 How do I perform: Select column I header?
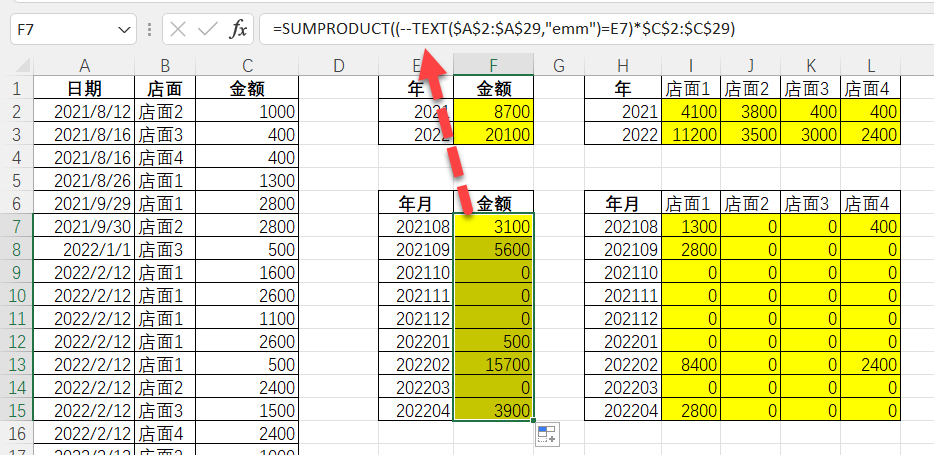pyautogui.click(x=691, y=66)
